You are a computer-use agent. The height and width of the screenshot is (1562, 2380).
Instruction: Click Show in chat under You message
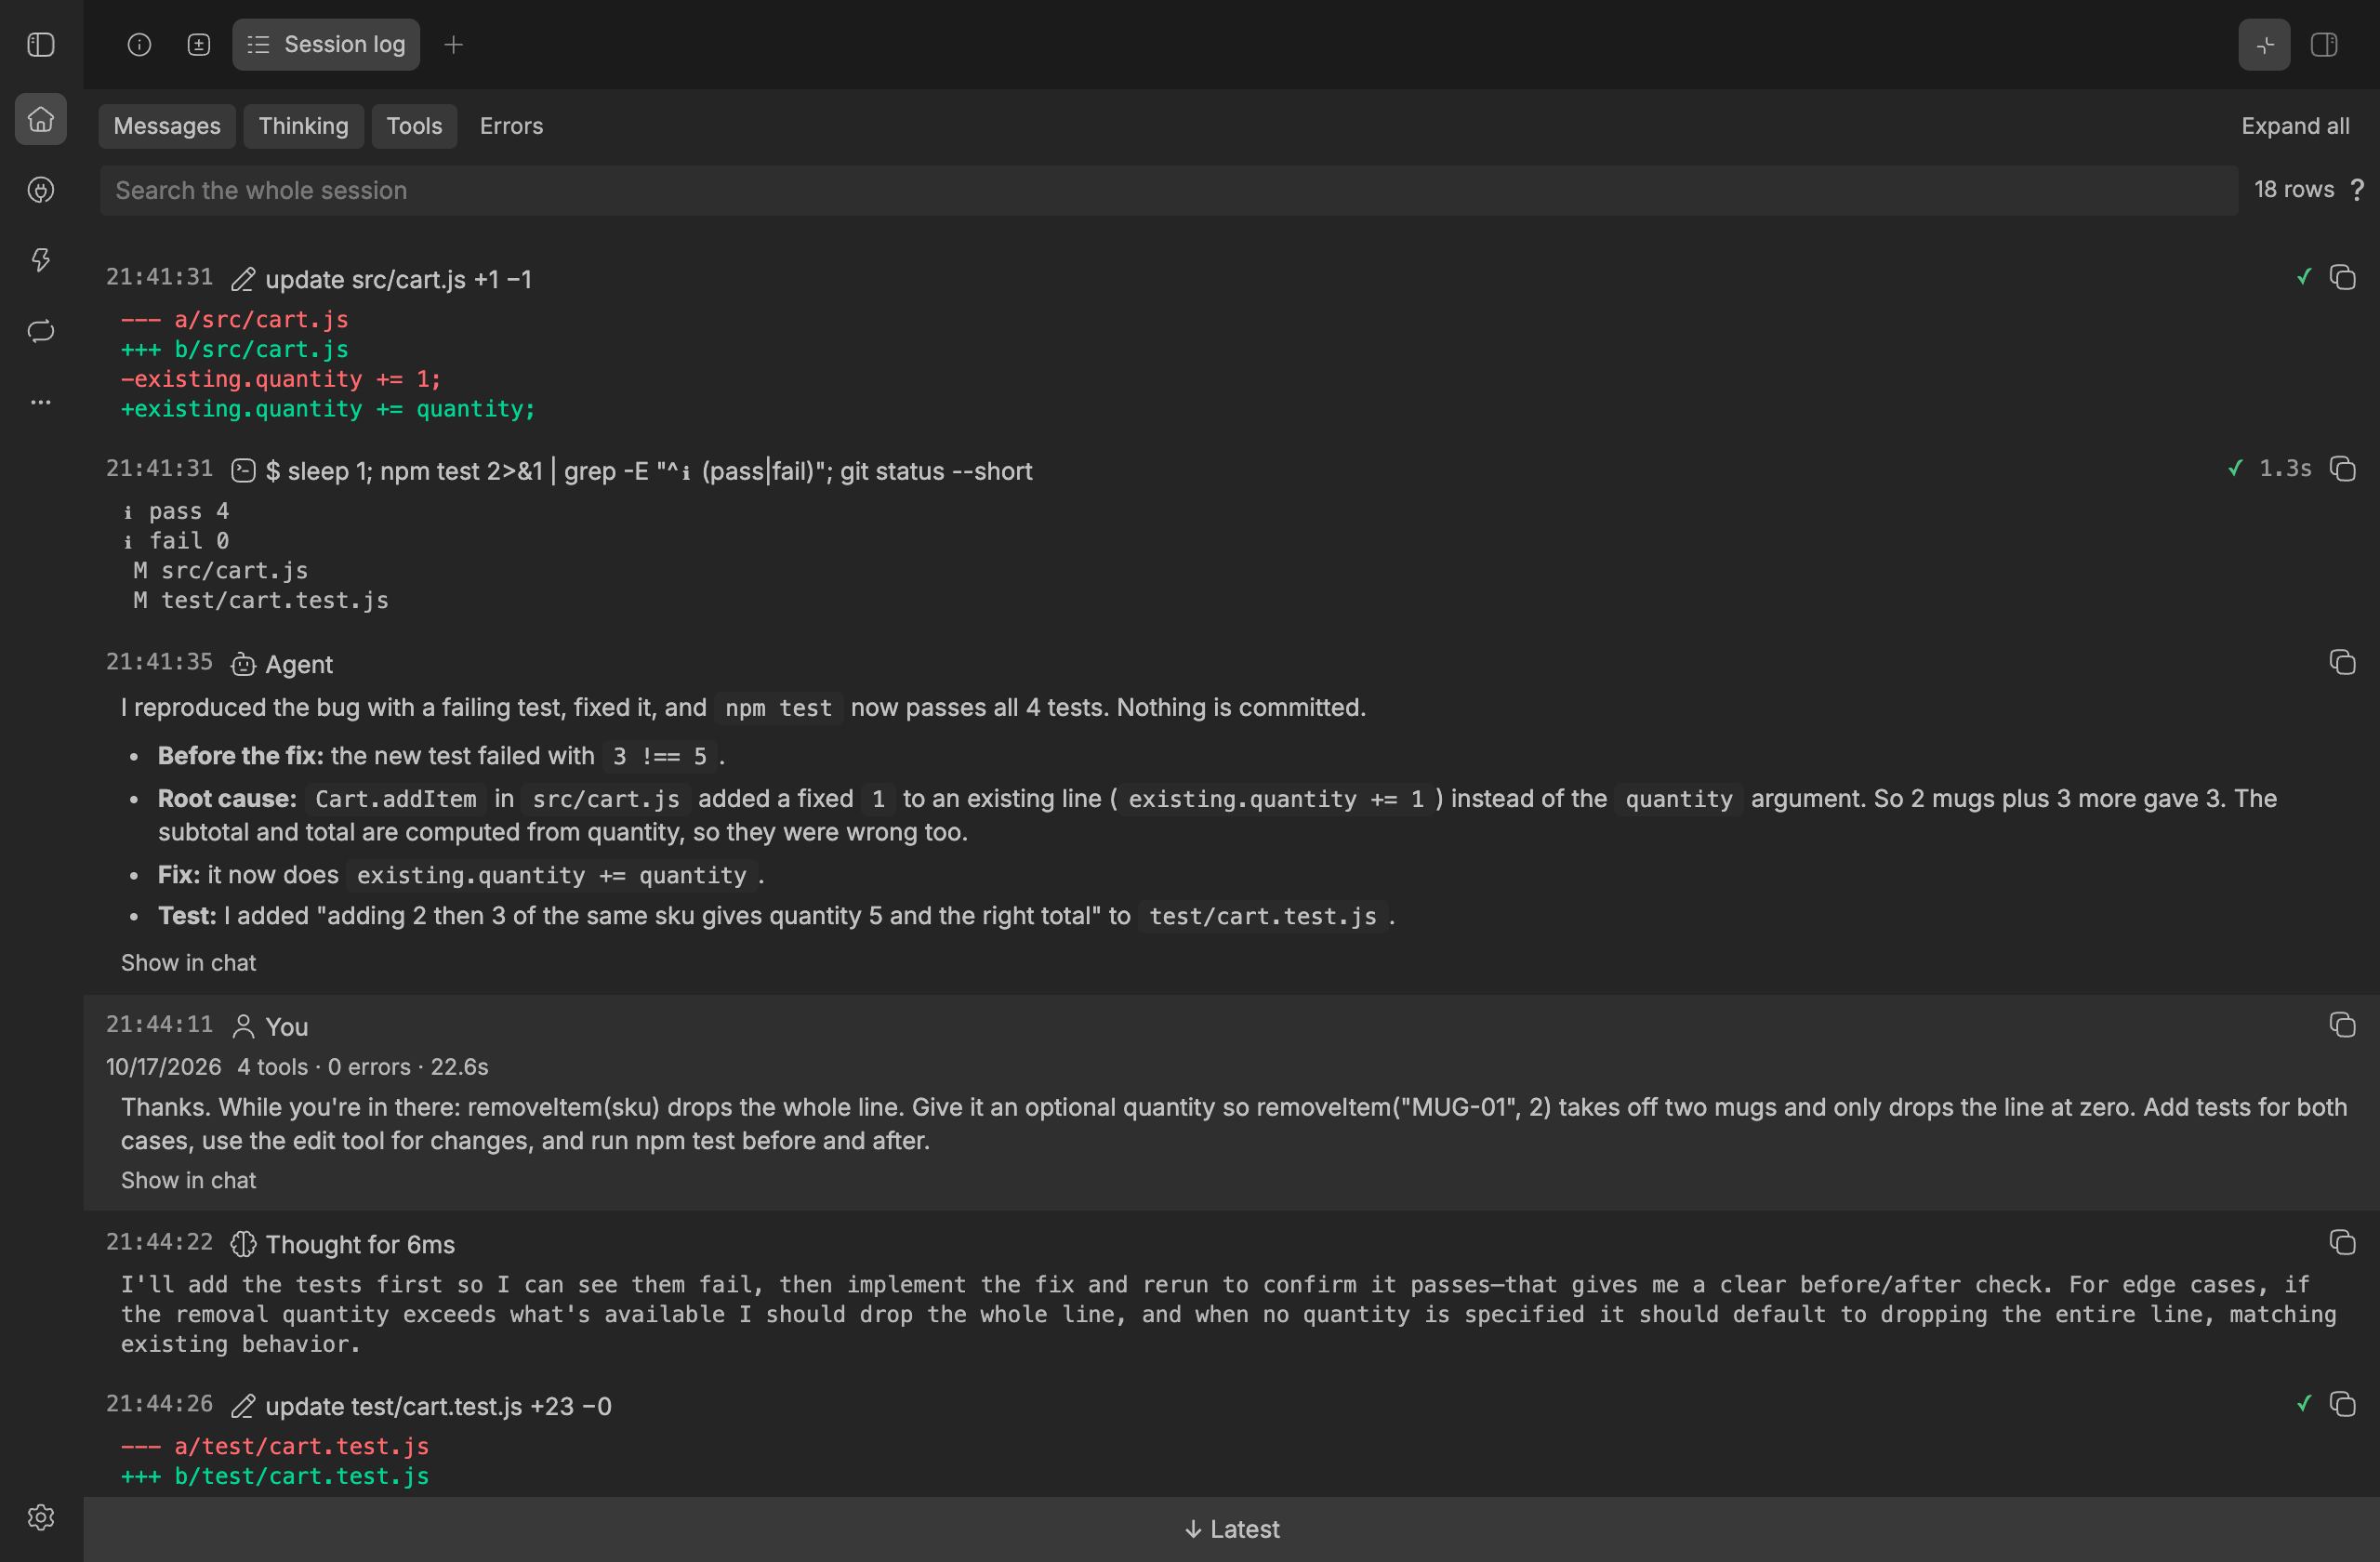click(x=188, y=1181)
